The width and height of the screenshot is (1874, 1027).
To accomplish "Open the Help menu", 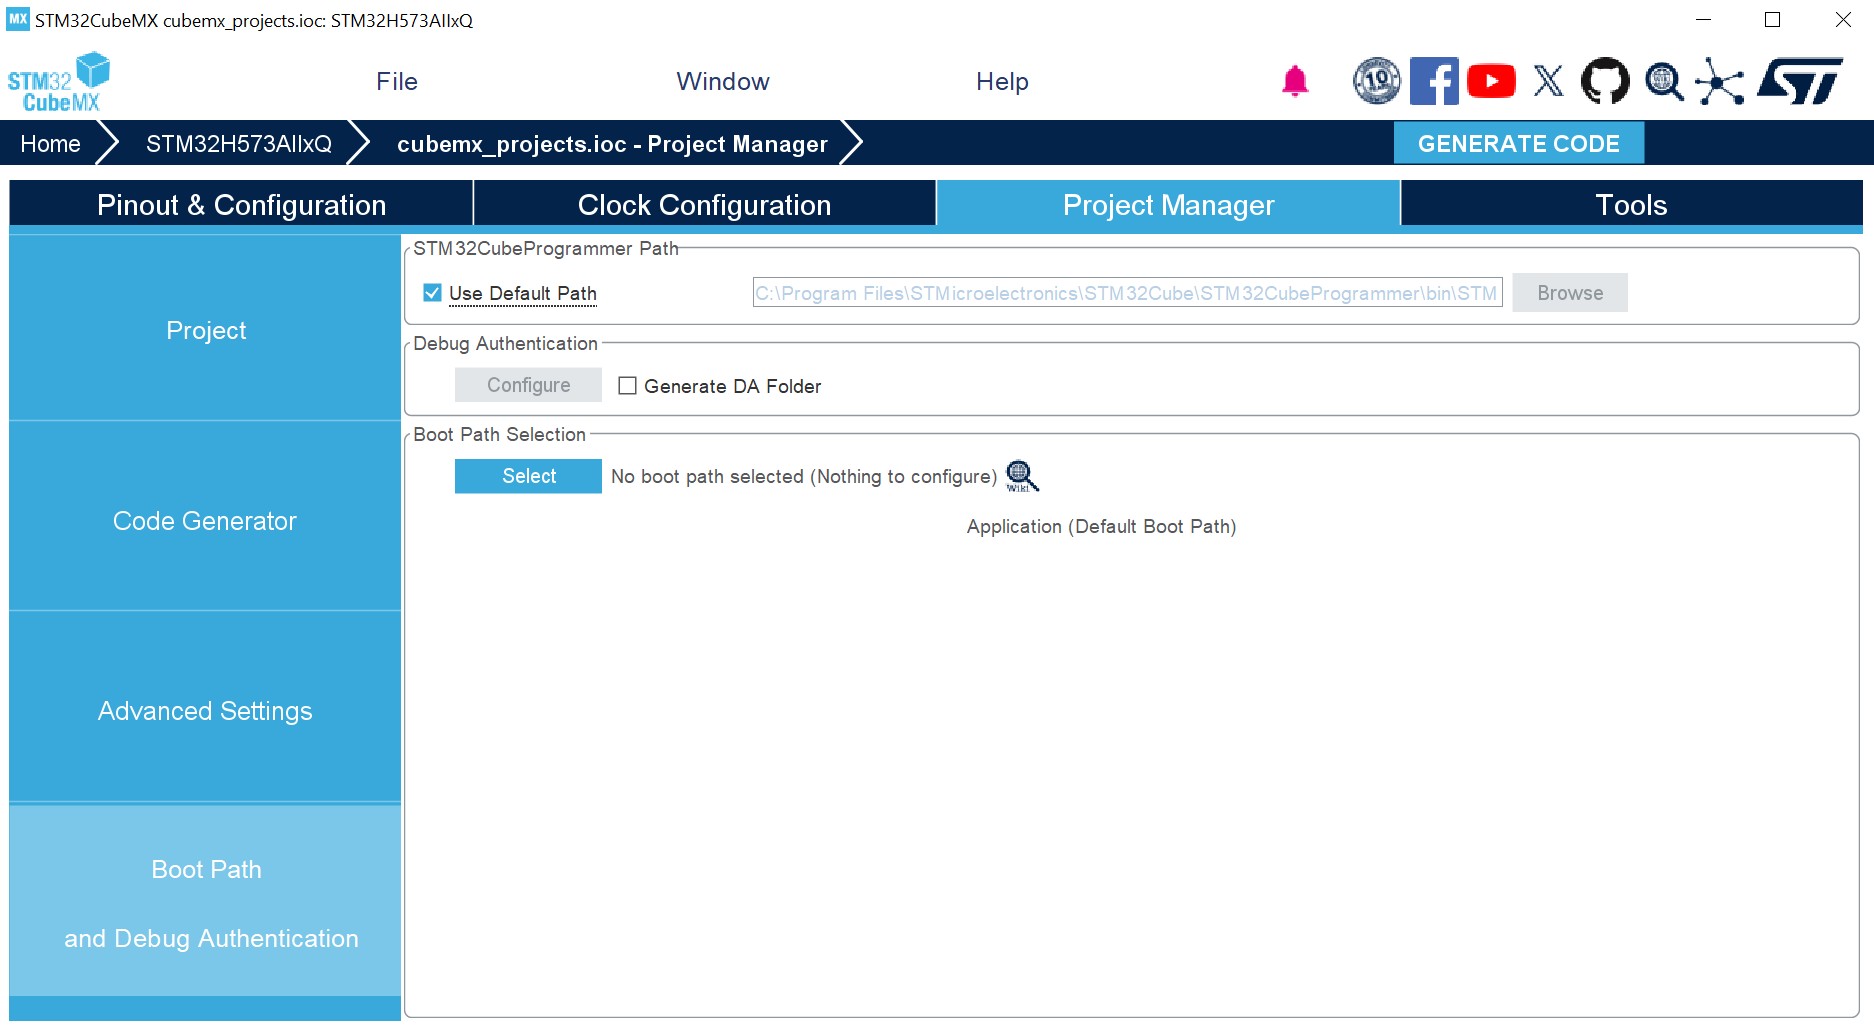I will pos(1002,82).
